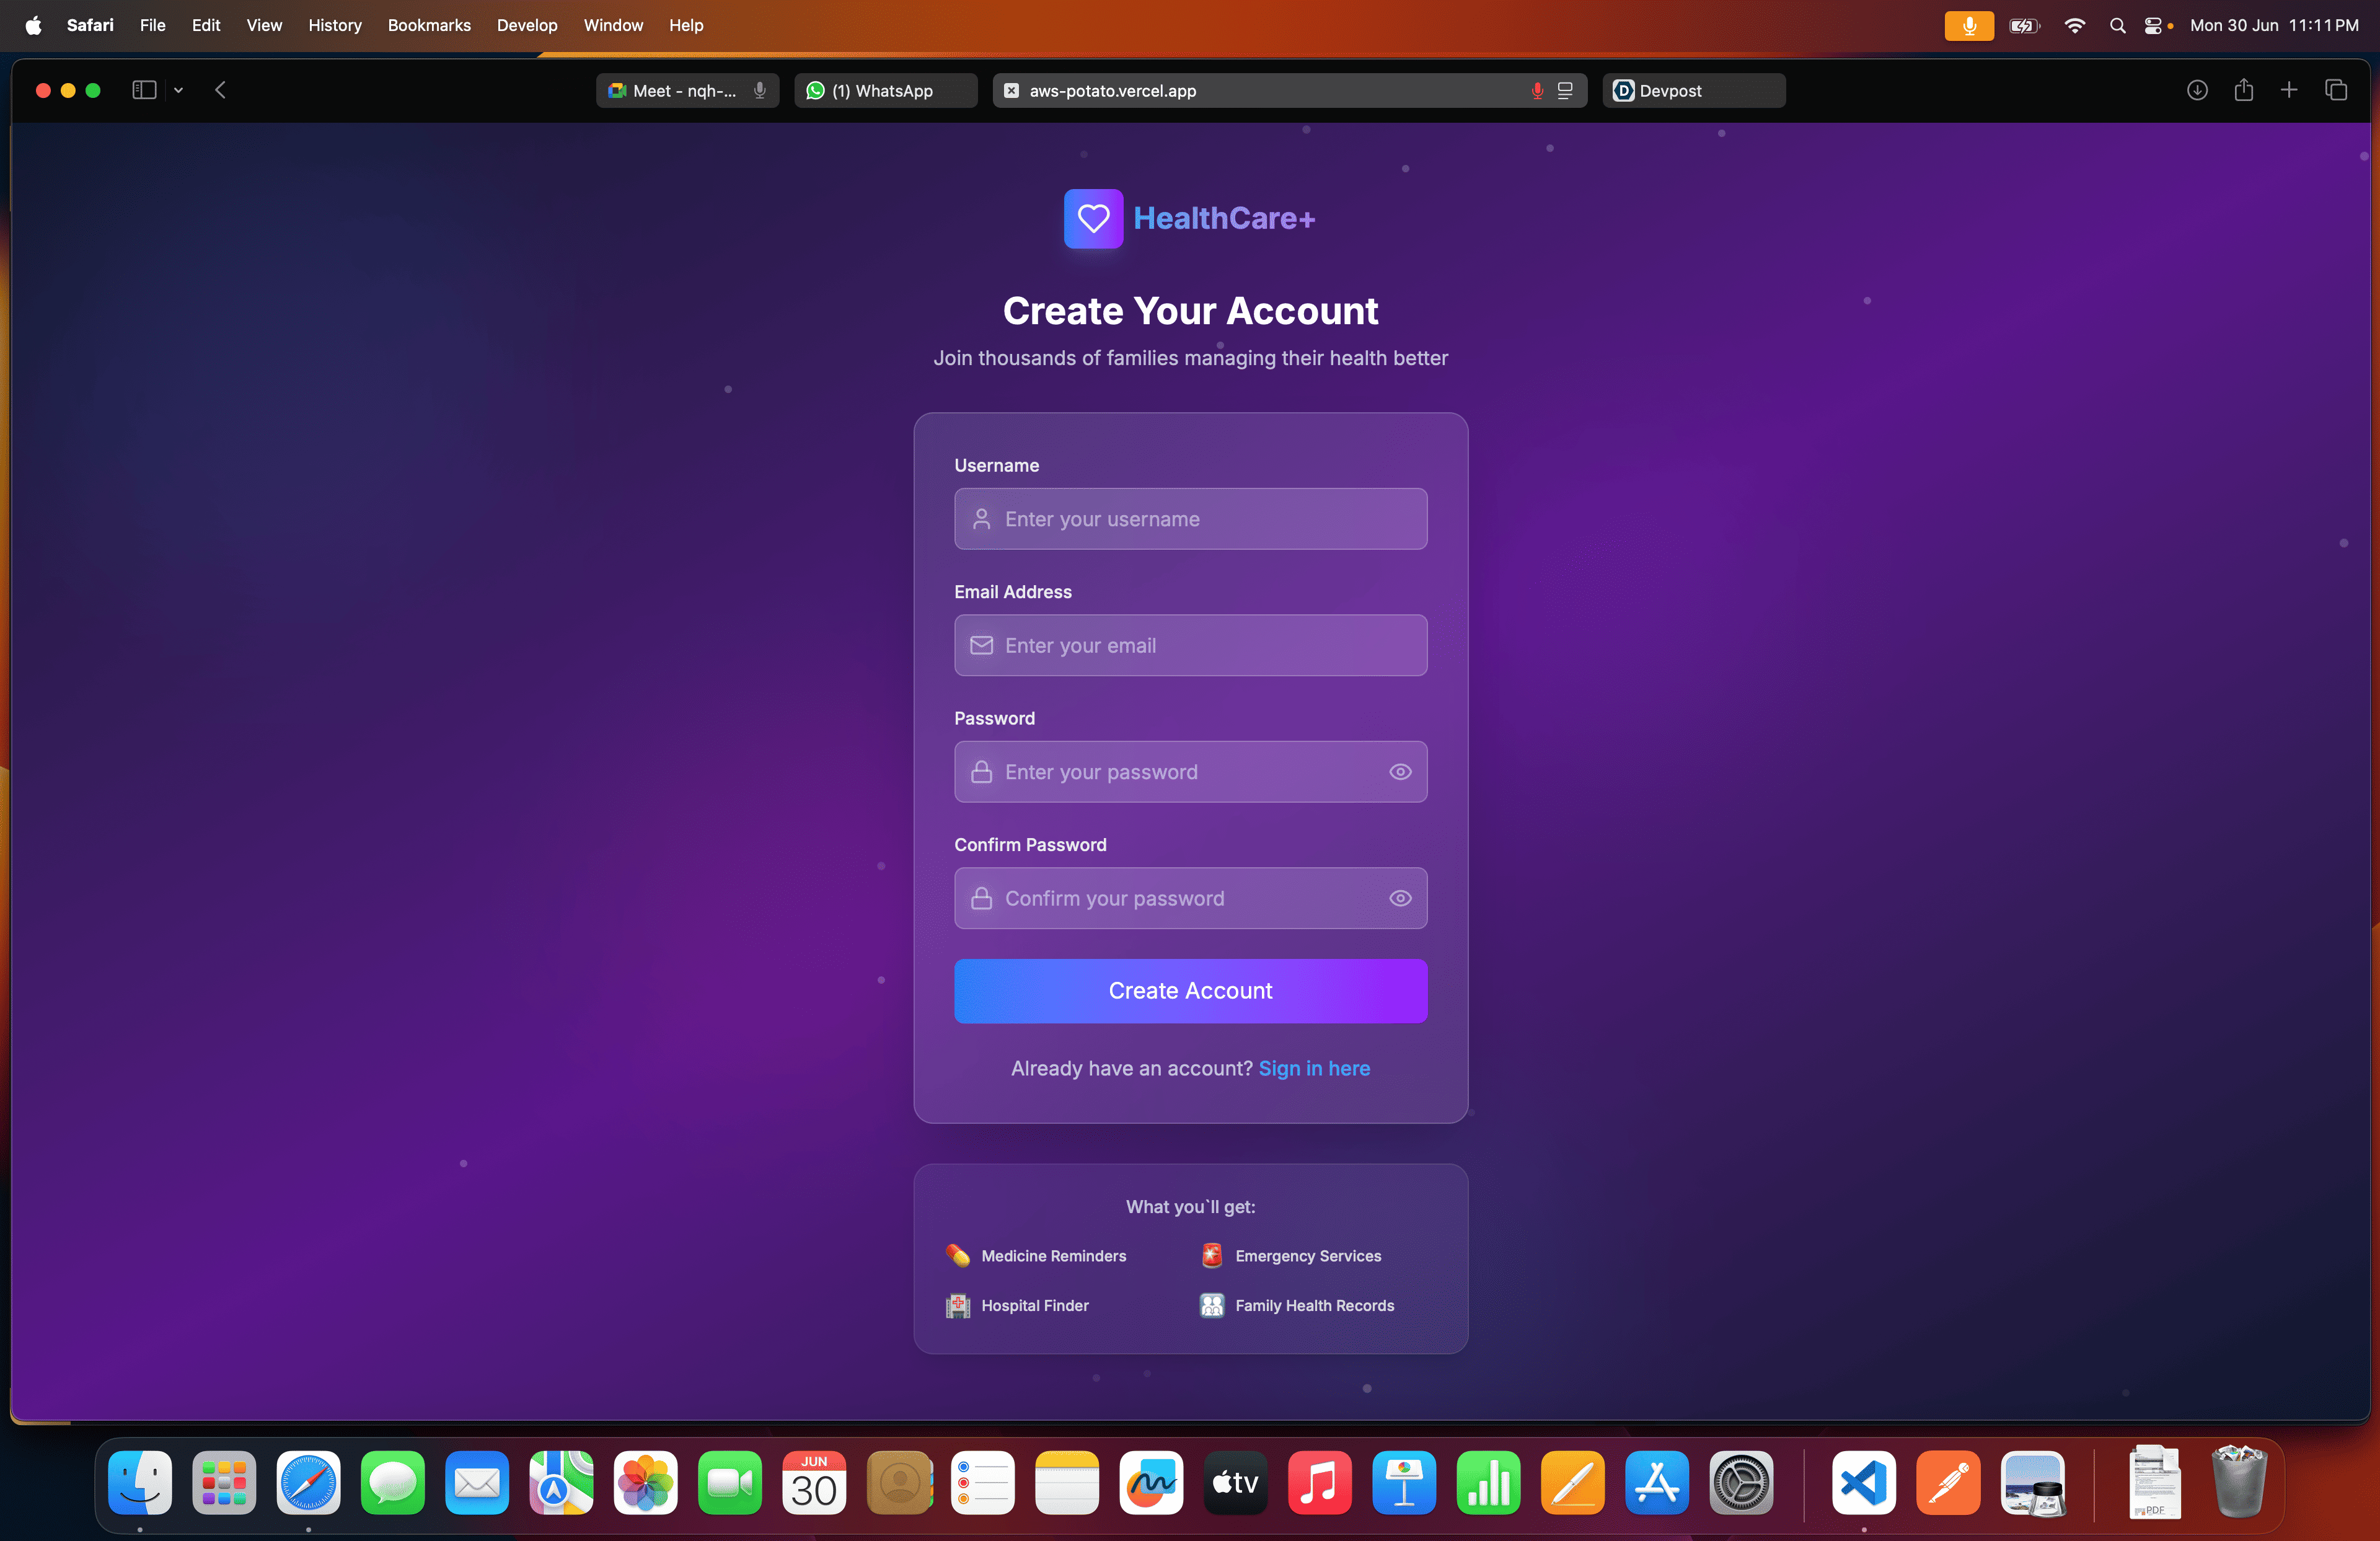Viewport: 2380px width, 1541px height.
Task: Expand the tab group dropdown arrow
Action: 178,90
